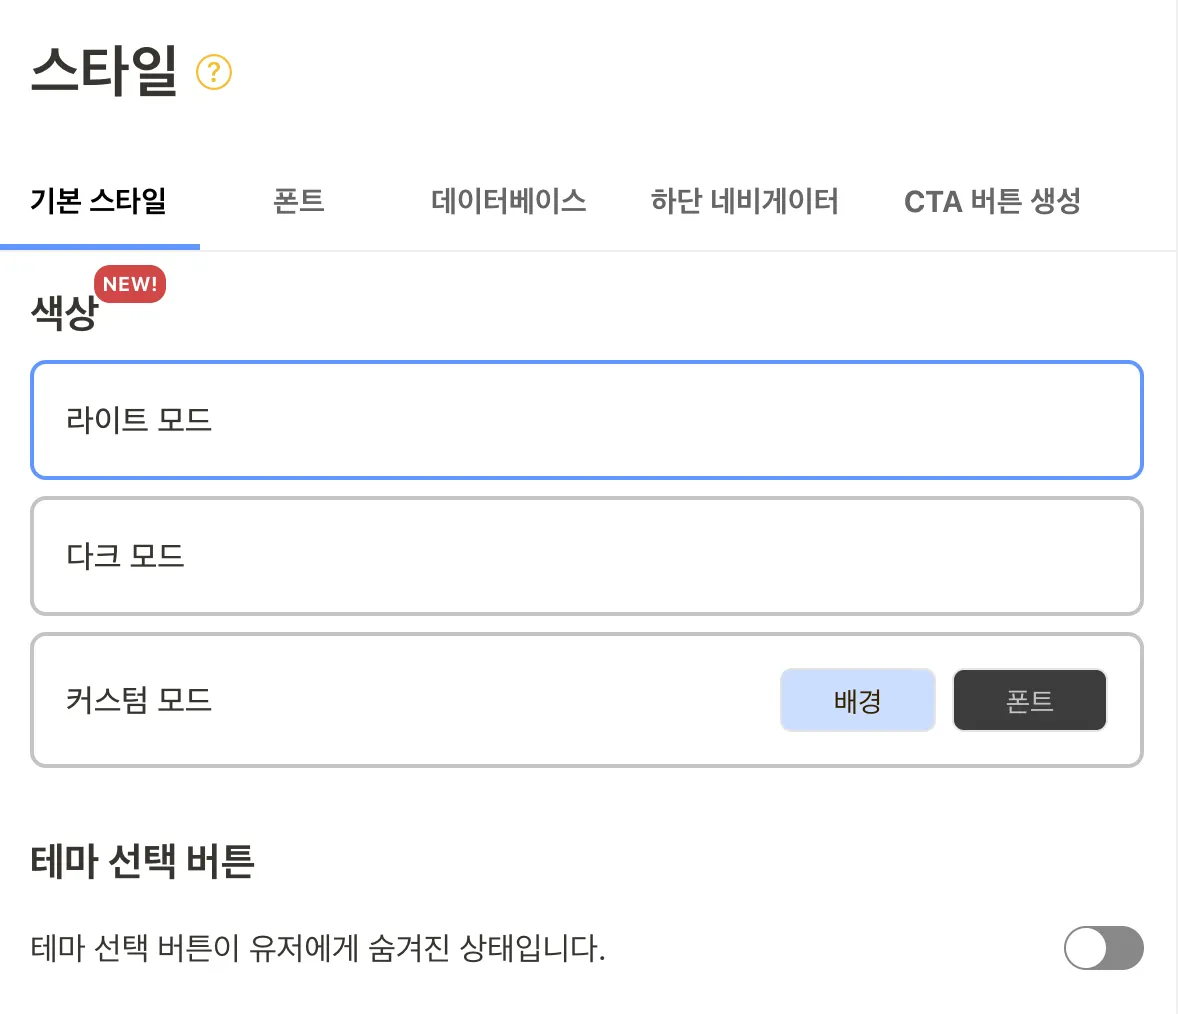
Task: Click the 스타일 page title
Action: click(104, 72)
